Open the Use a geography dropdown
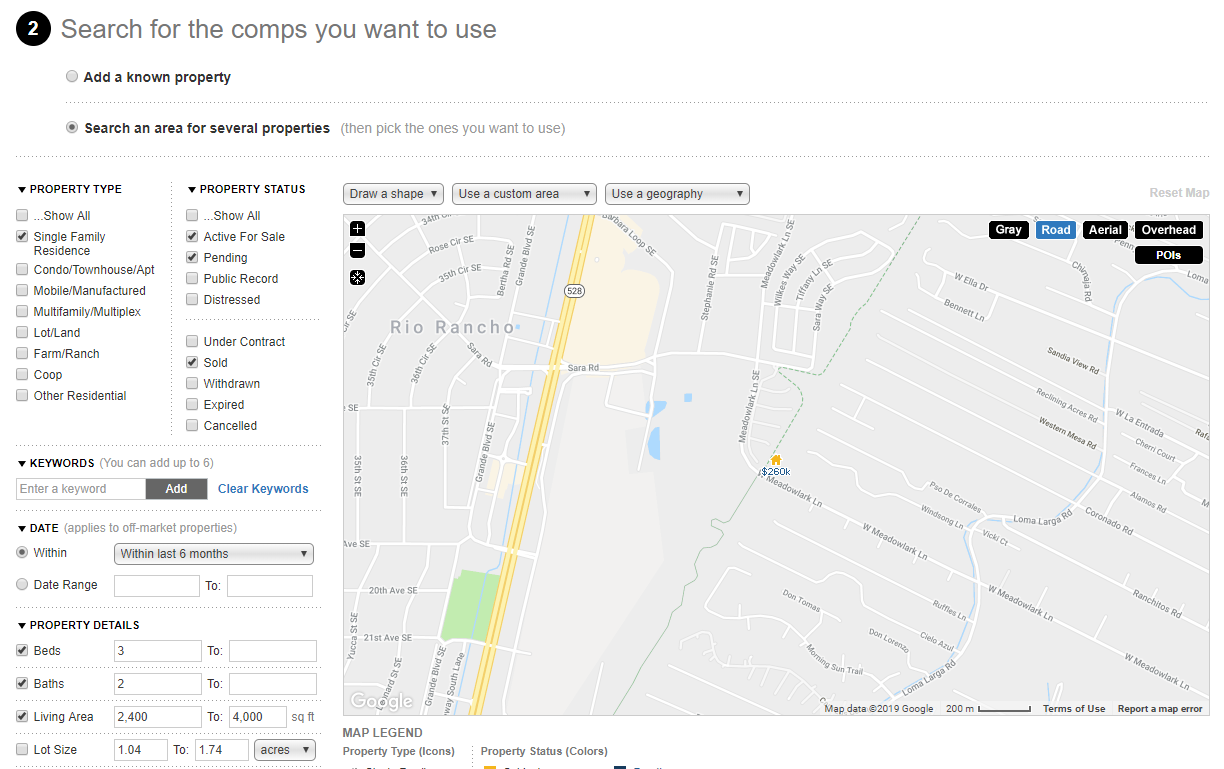Viewport: 1224px width, 769px height. (677, 194)
